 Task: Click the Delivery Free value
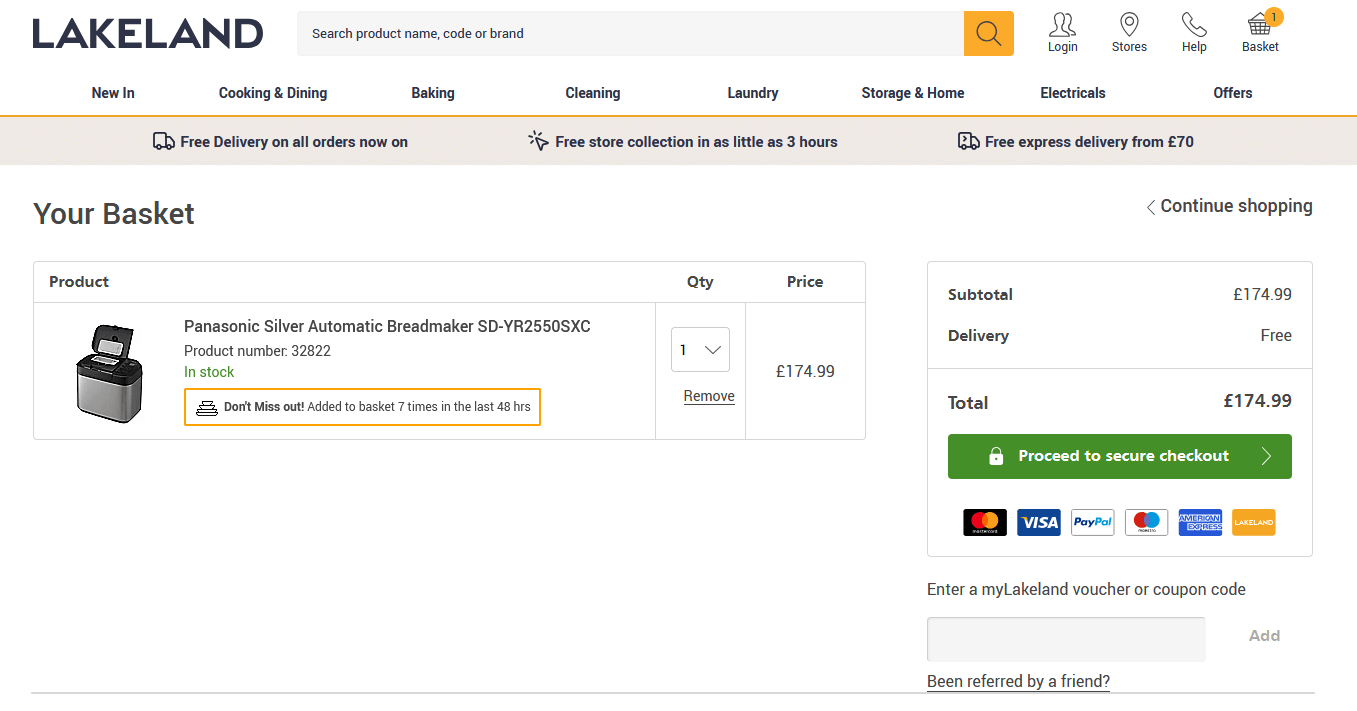tap(1276, 336)
